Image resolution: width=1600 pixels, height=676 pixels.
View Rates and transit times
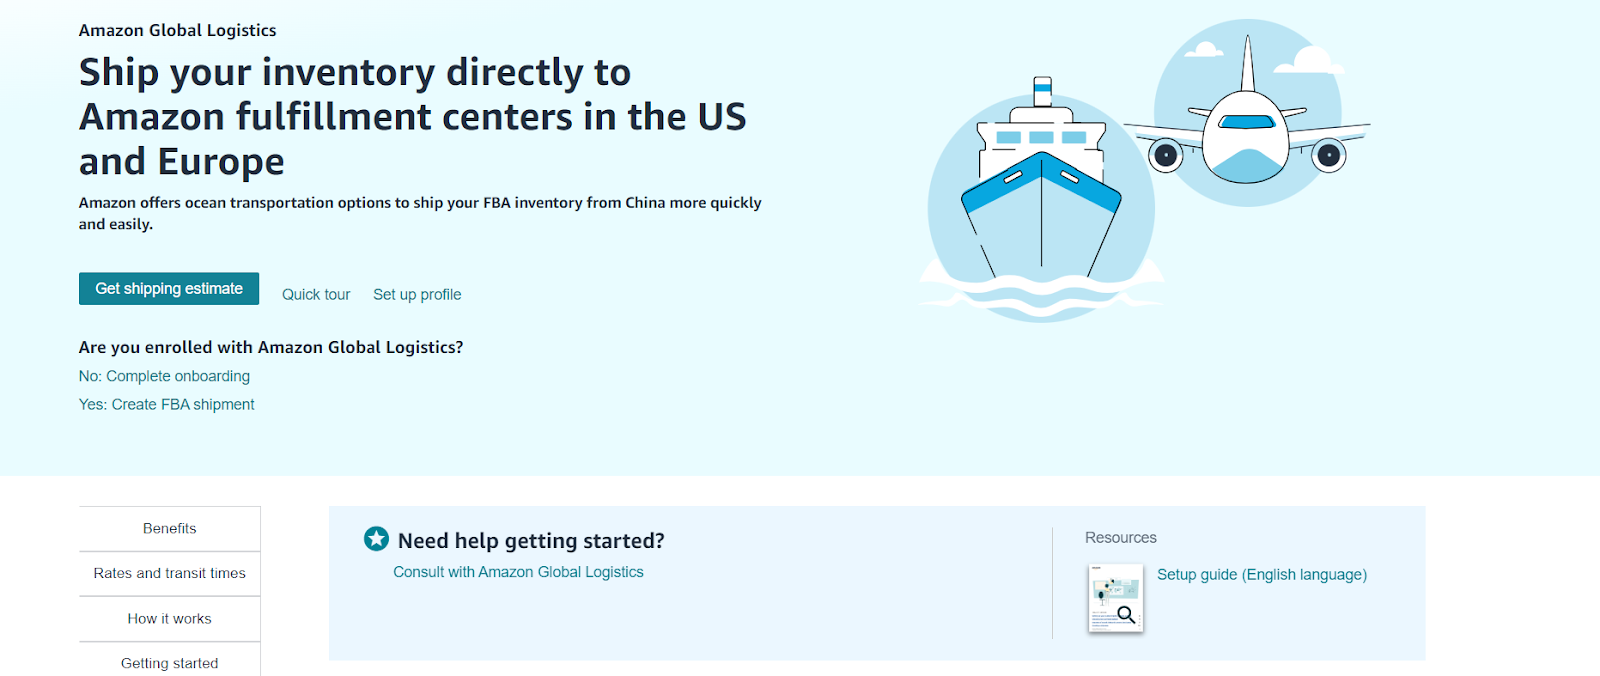click(168, 573)
